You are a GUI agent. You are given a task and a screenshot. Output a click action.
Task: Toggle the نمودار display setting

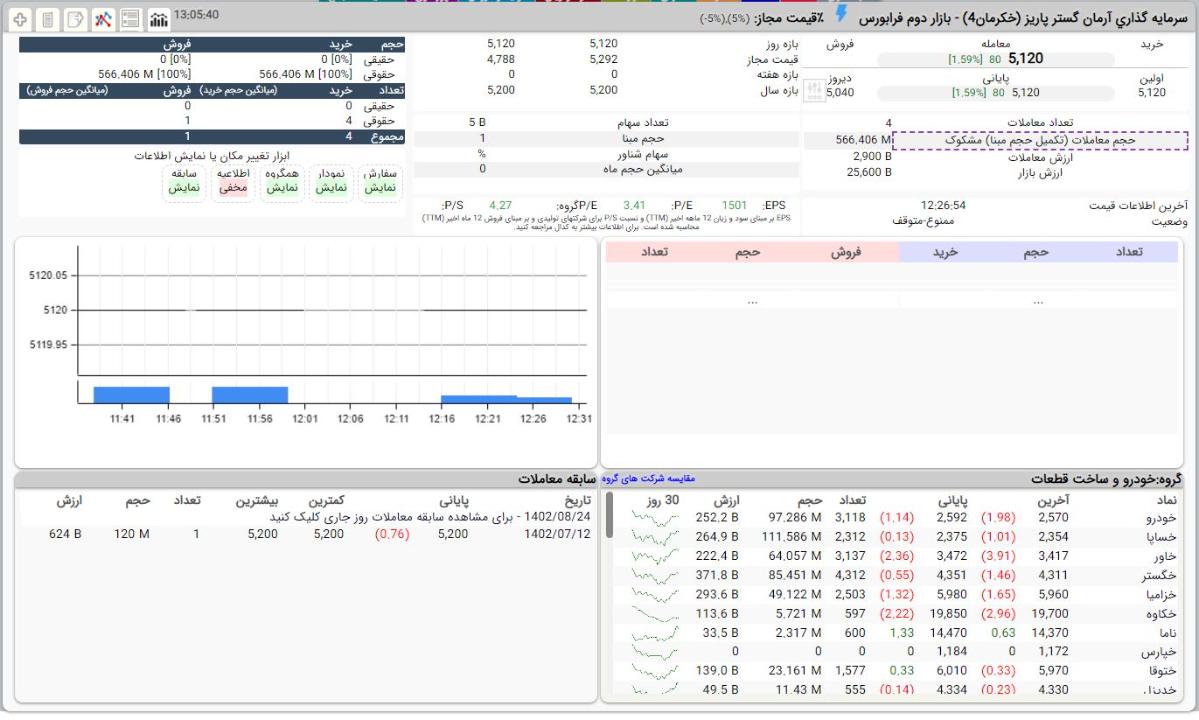332,181
